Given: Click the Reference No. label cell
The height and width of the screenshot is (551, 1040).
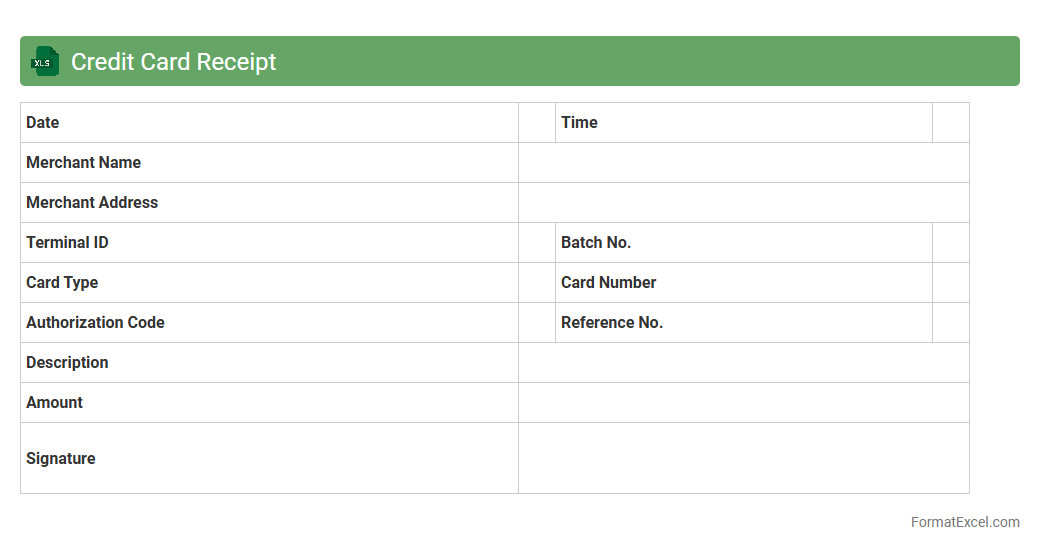Looking at the screenshot, I should [x=743, y=322].
